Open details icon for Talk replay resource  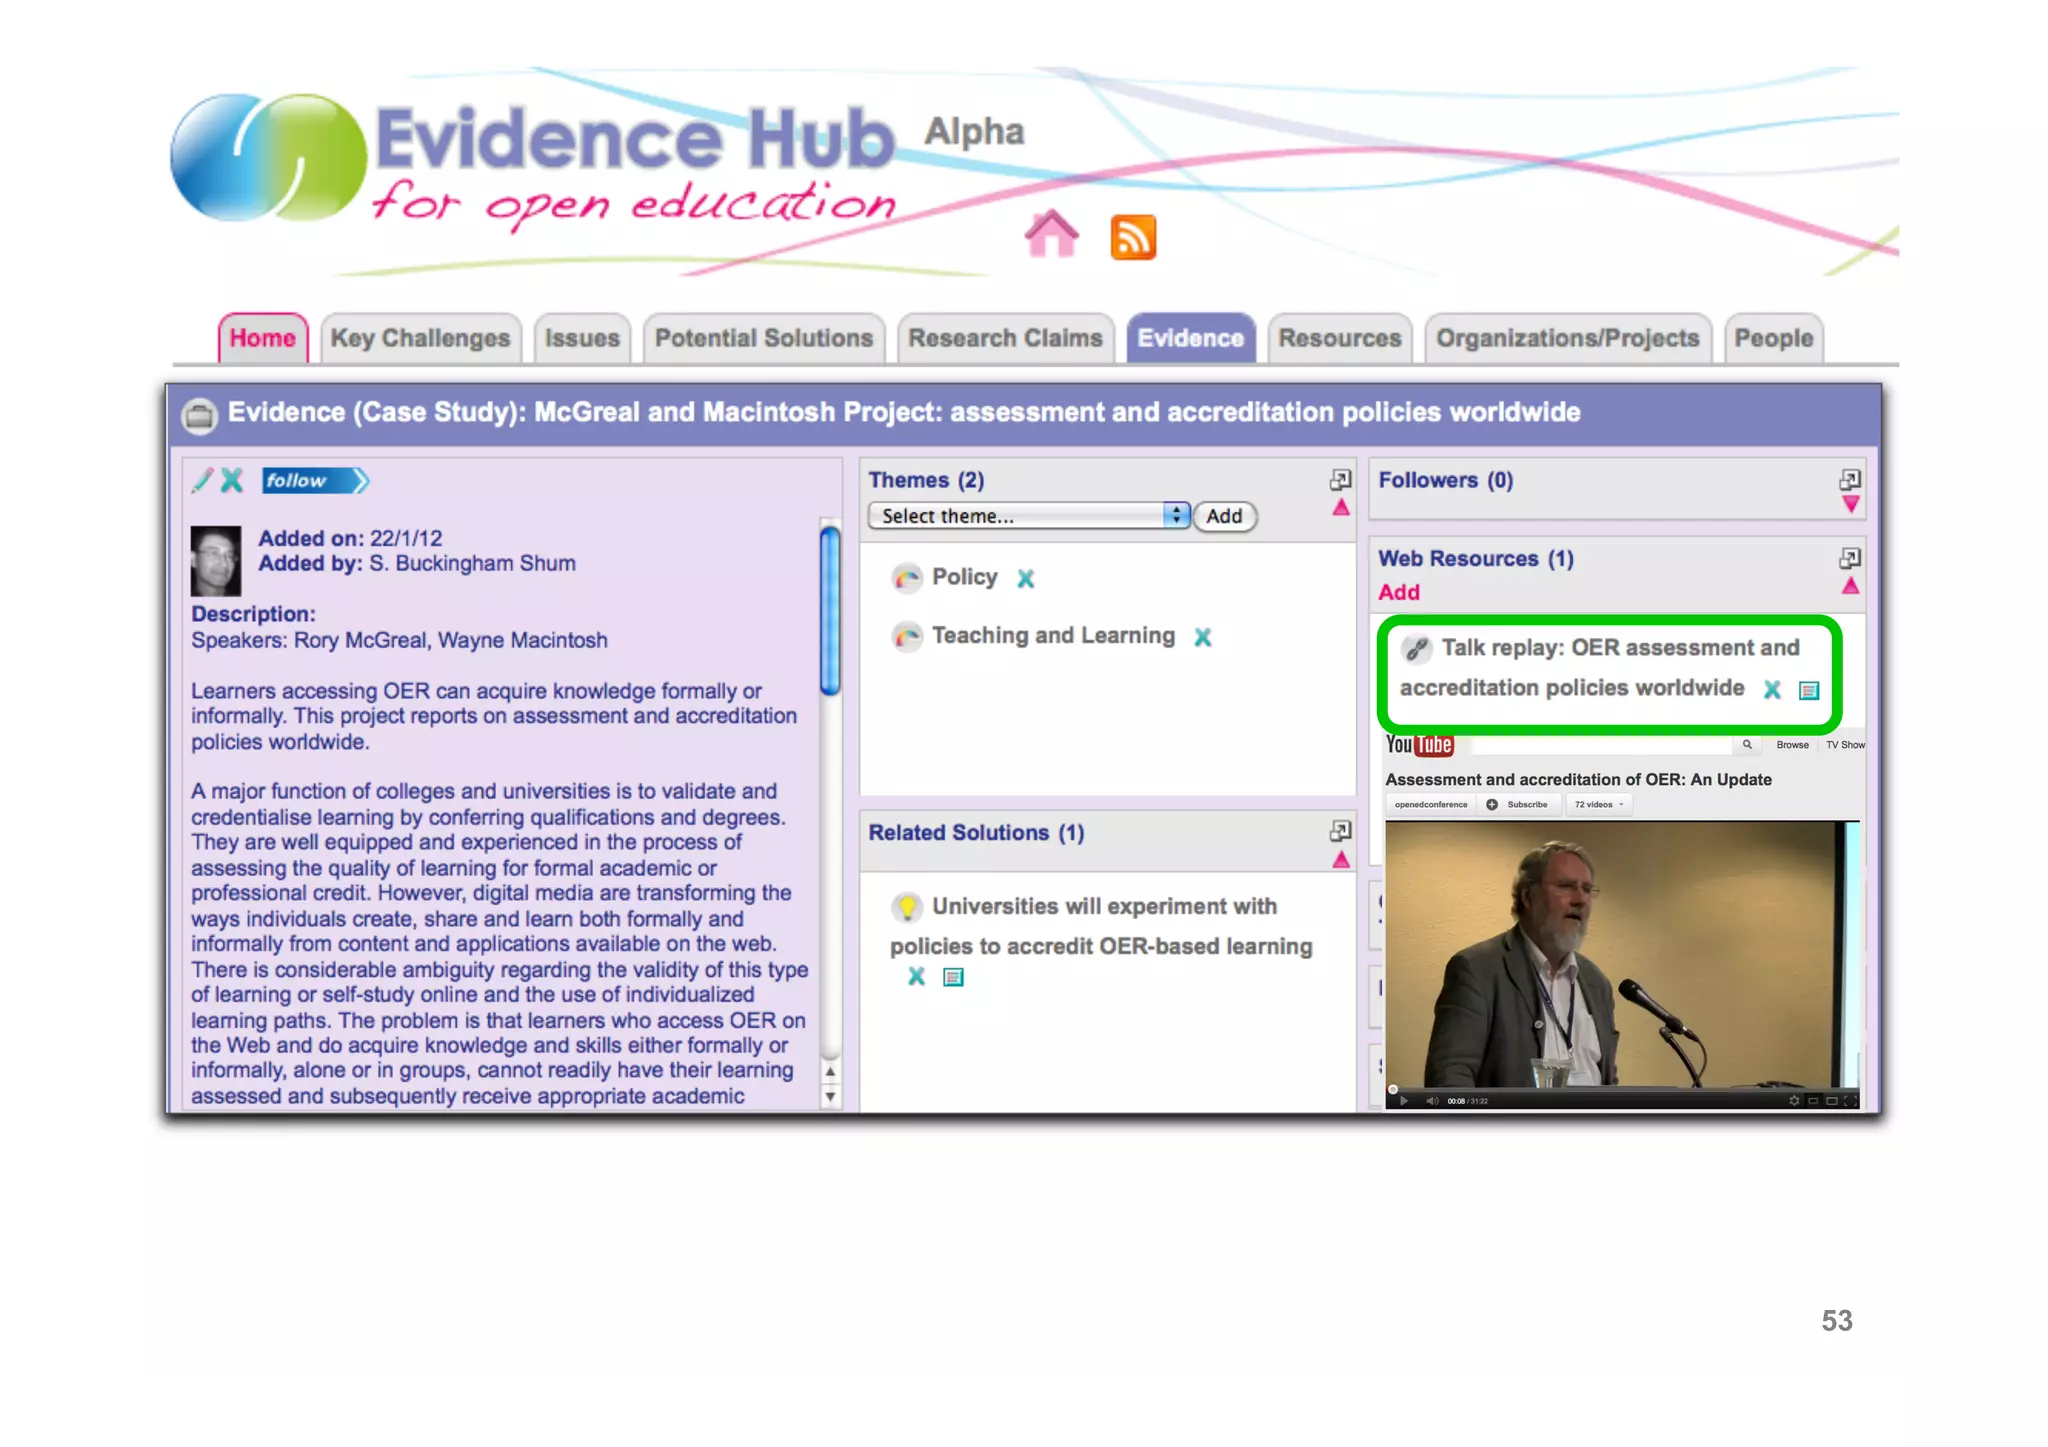(x=1808, y=690)
